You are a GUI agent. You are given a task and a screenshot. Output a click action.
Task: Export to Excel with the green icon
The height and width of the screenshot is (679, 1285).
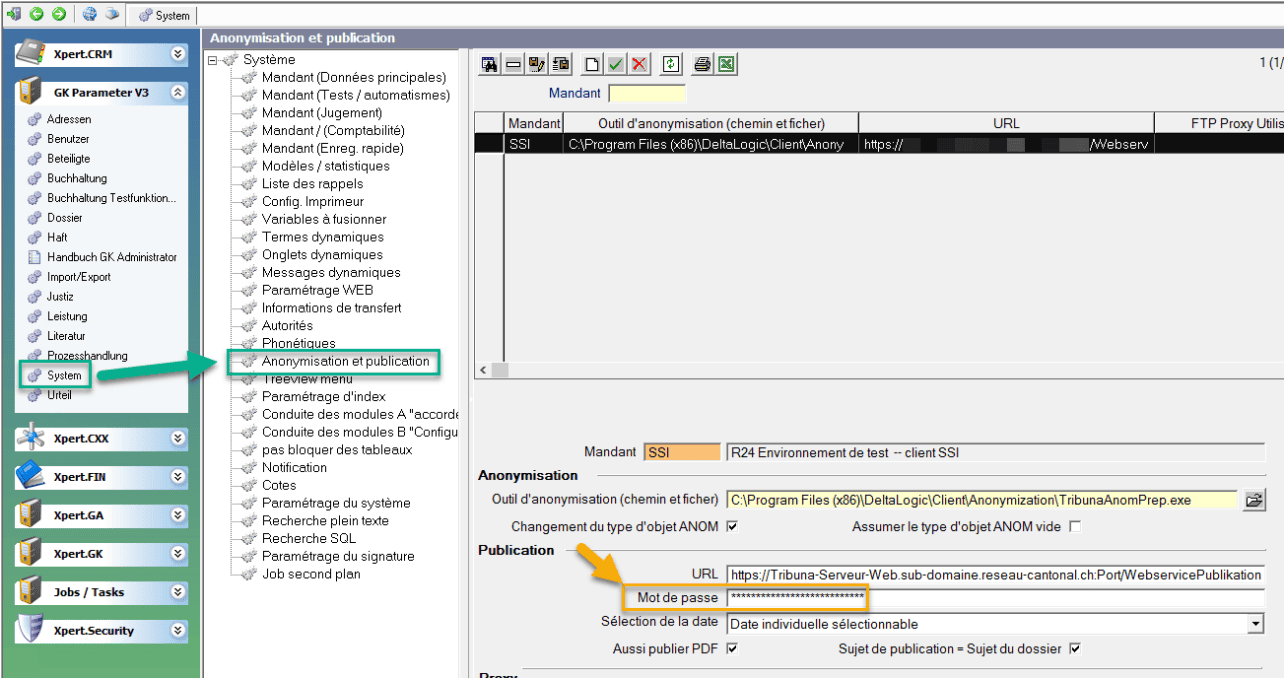[727, 64]
